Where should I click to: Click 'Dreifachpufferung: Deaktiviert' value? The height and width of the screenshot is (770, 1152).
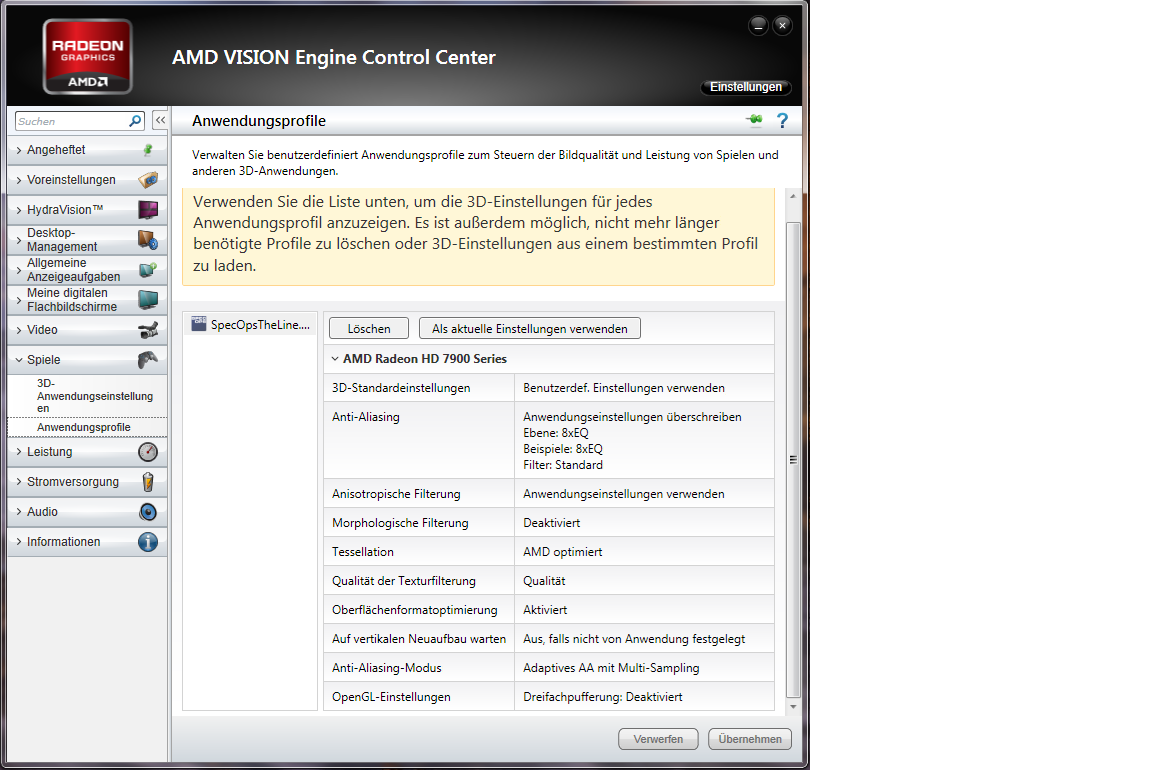[602, 697]
